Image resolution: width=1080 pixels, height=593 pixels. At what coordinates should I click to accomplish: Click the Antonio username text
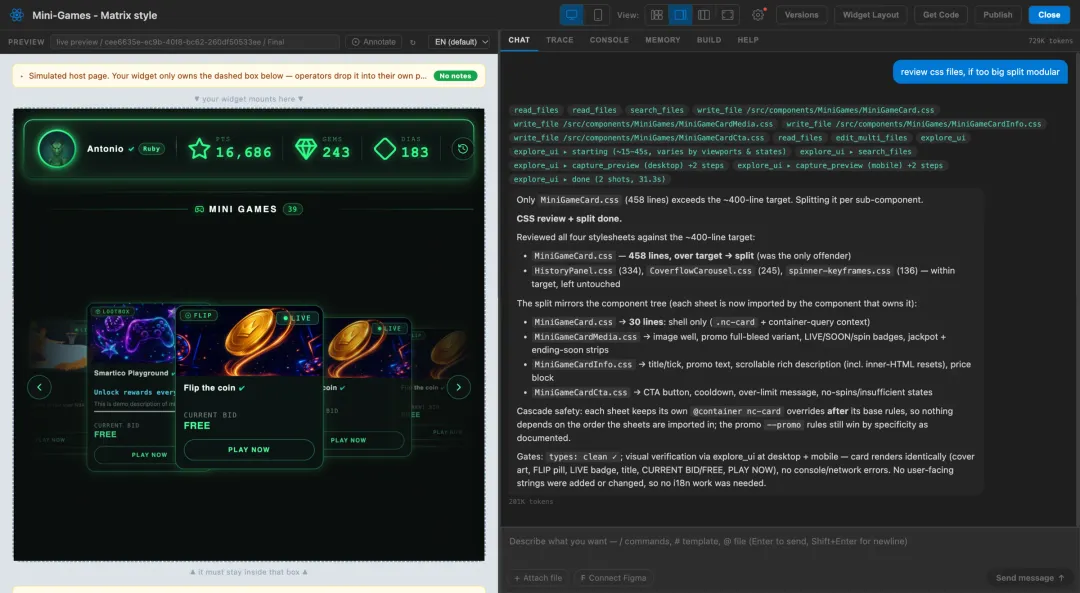click(105, 149)
